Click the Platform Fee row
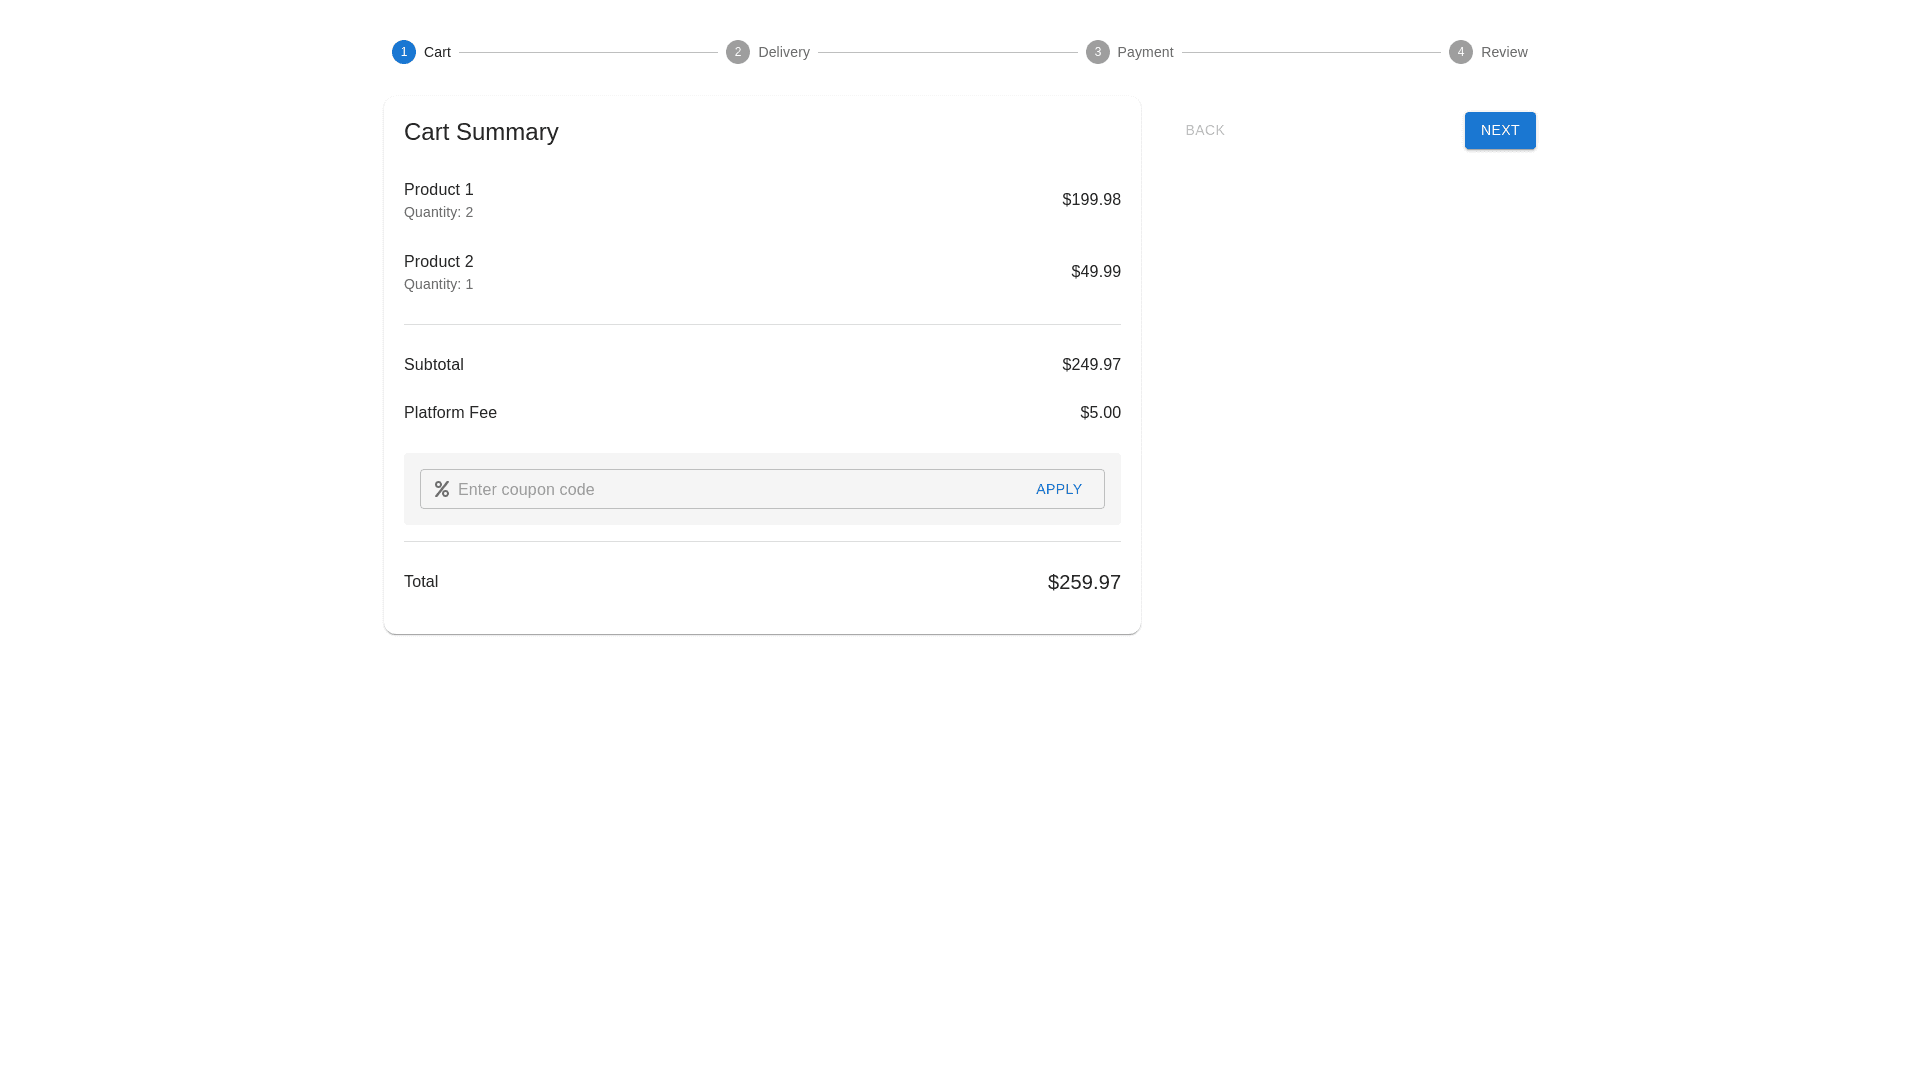 click(x=450, y=412)
